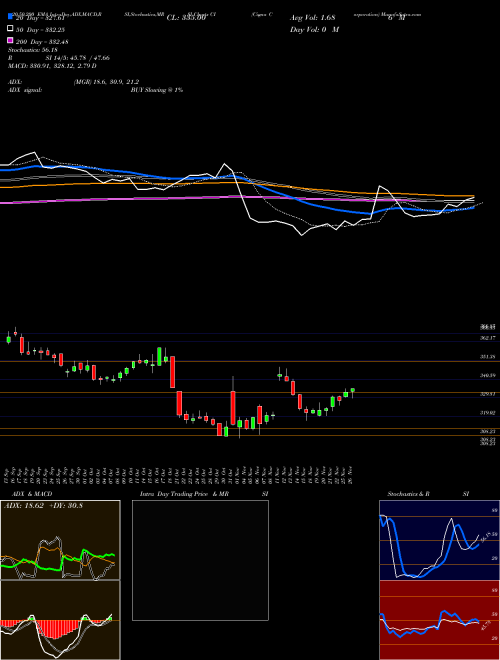Click the 362.17 price axis label
Image resolution: width=500 pixels, height=660 pixels.
tap(489, 338)
